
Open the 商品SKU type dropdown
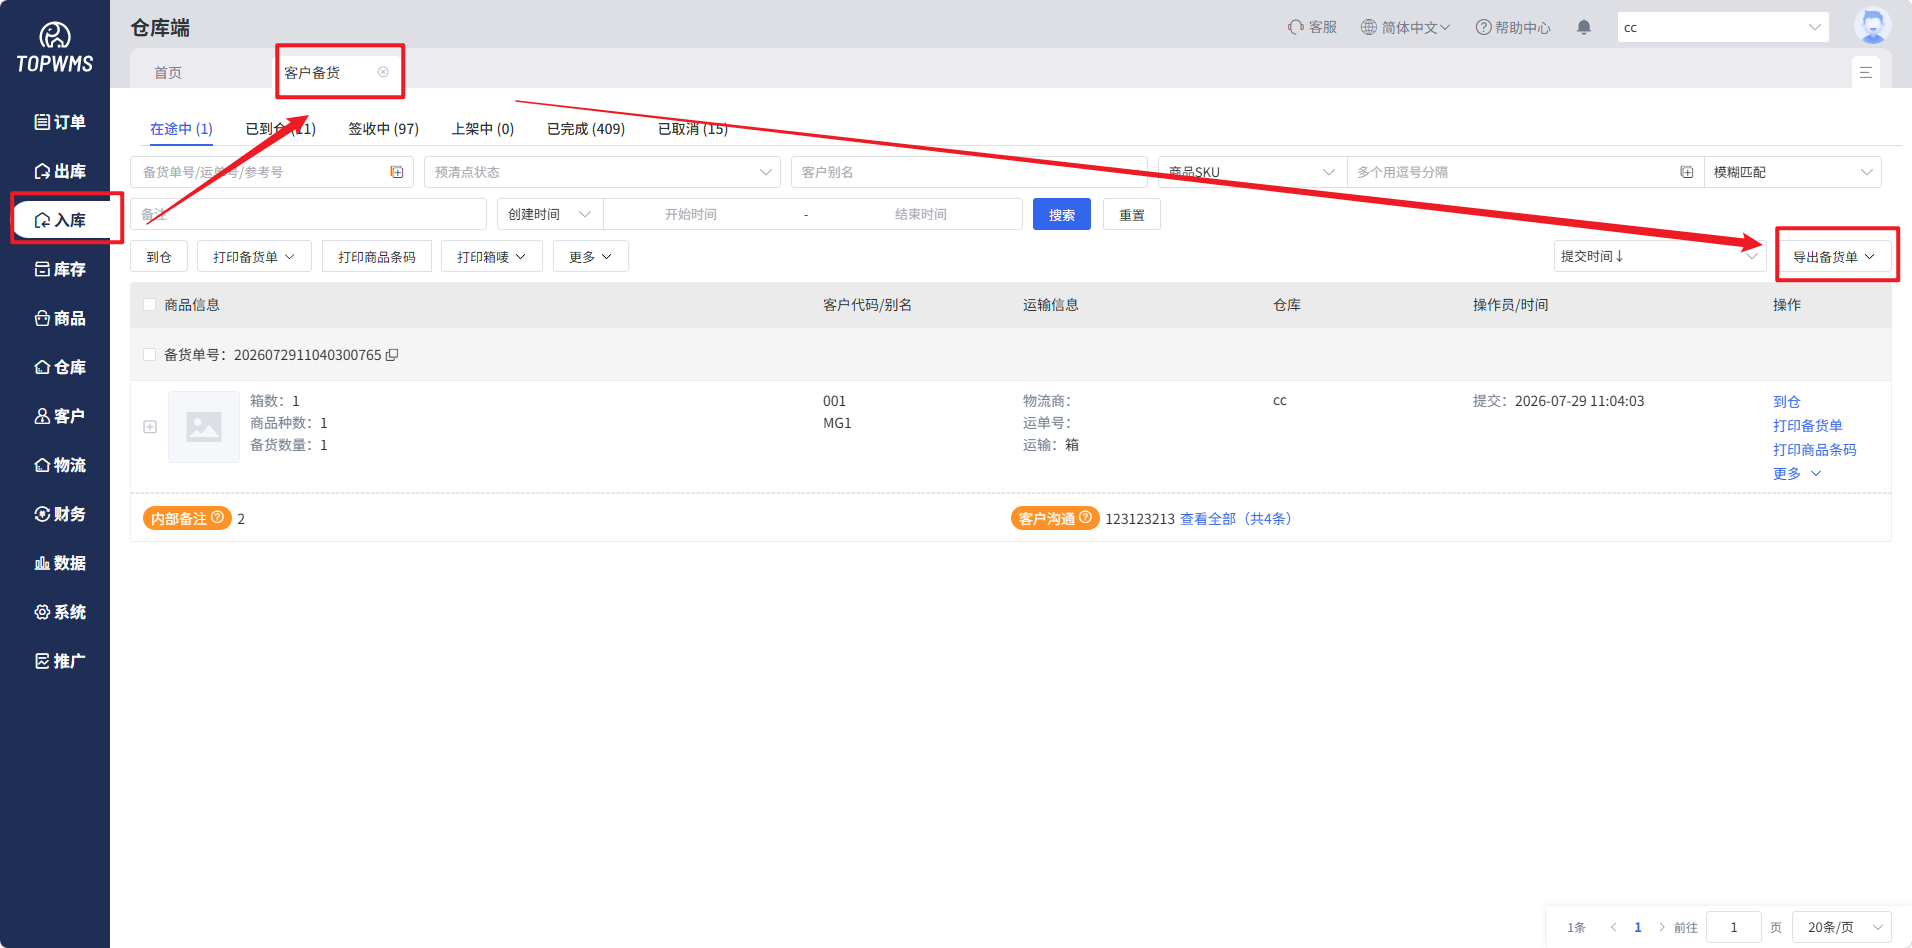(x=1252, y=172)
